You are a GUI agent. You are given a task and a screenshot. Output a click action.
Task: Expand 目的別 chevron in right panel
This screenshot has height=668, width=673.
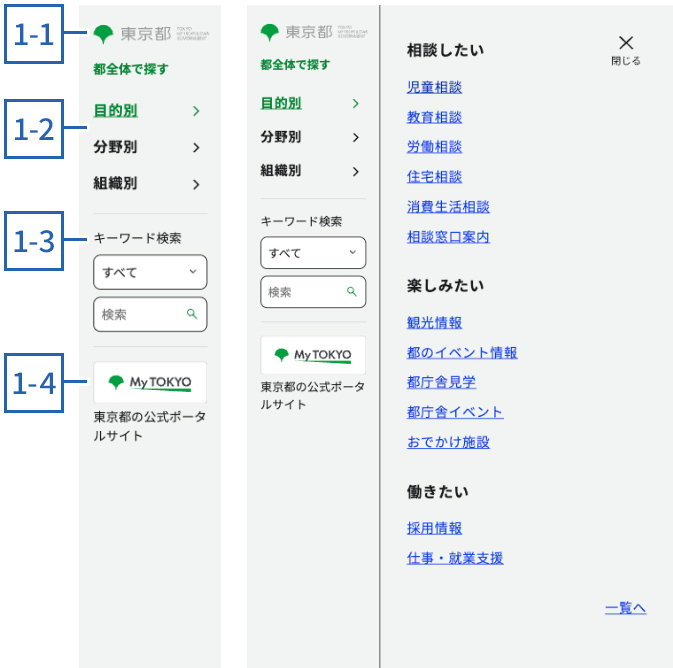click(x=355, y=103)
